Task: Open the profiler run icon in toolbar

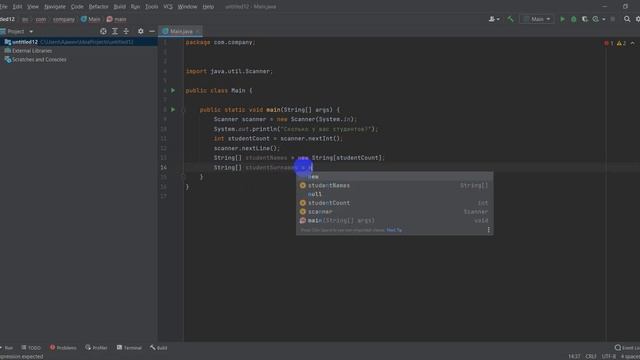Action: coord(596,19)
